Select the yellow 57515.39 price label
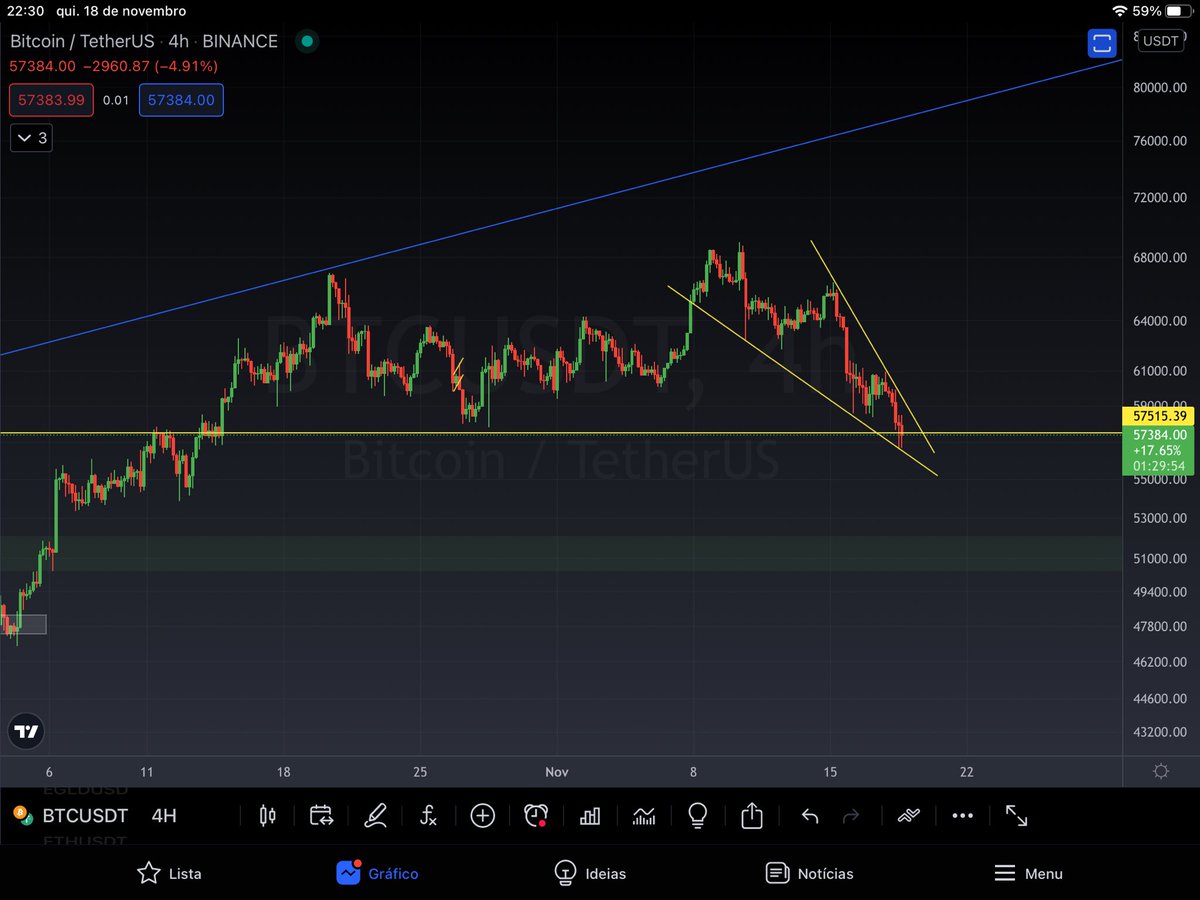 tap(1160, 416)
